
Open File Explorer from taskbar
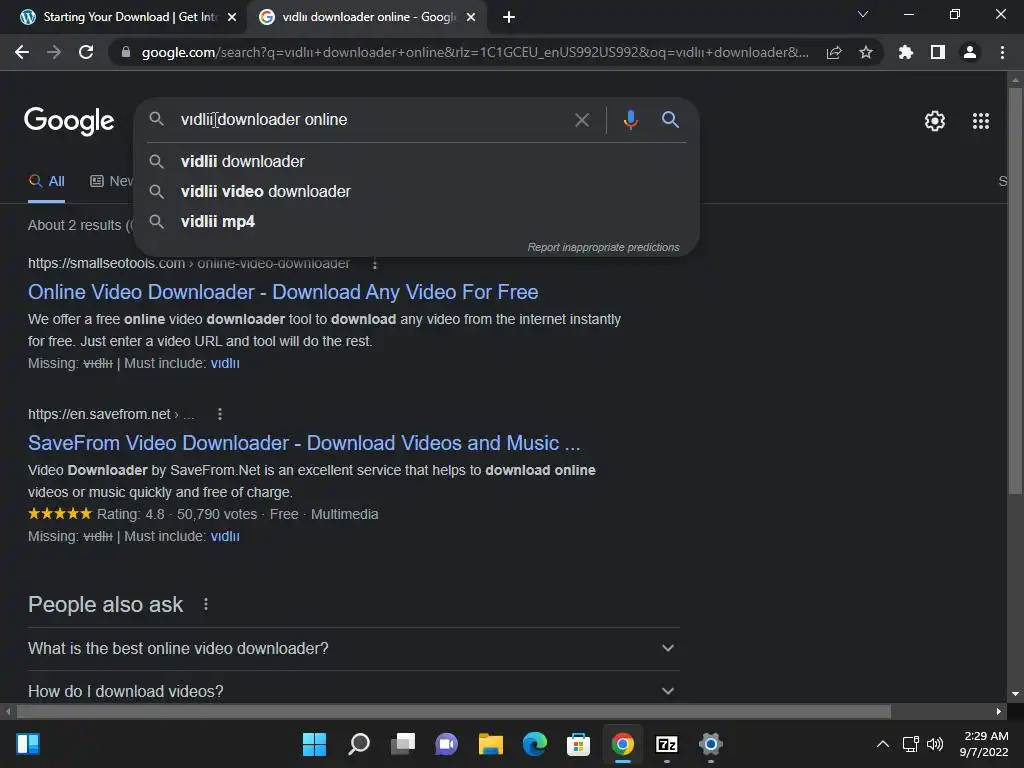pos(490,744)
